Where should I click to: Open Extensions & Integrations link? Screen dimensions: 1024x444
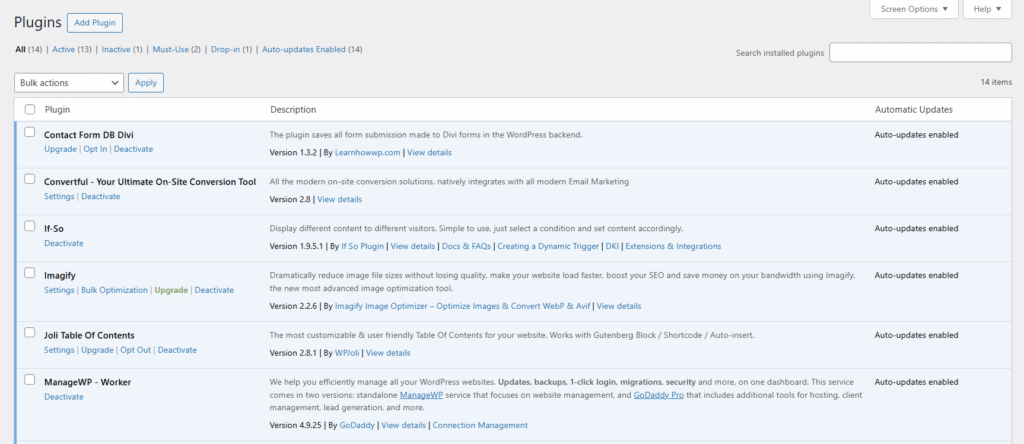[673, 246]
